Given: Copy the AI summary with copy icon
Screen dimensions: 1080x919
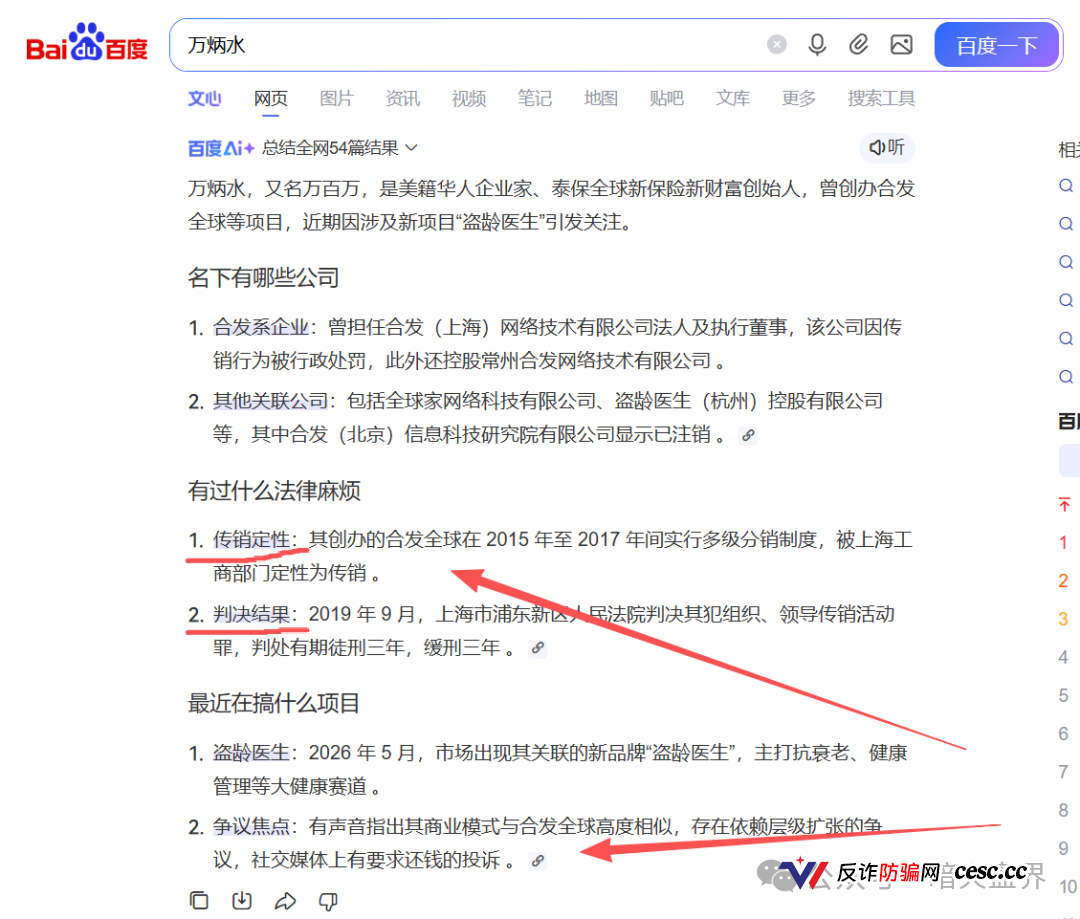Looking at the screenshot, I should (x=199, y=900).
